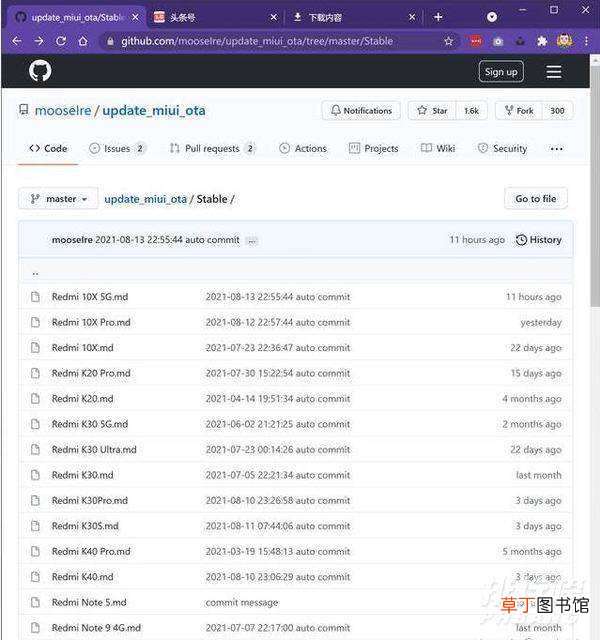Click the tab search dropdown circle icon
This screenshot has height=640, width=600.
(492, 17)
